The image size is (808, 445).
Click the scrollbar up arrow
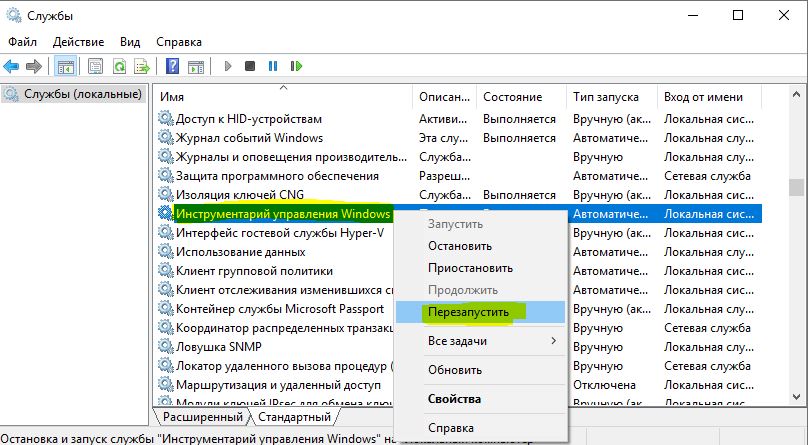click(796, 95)
